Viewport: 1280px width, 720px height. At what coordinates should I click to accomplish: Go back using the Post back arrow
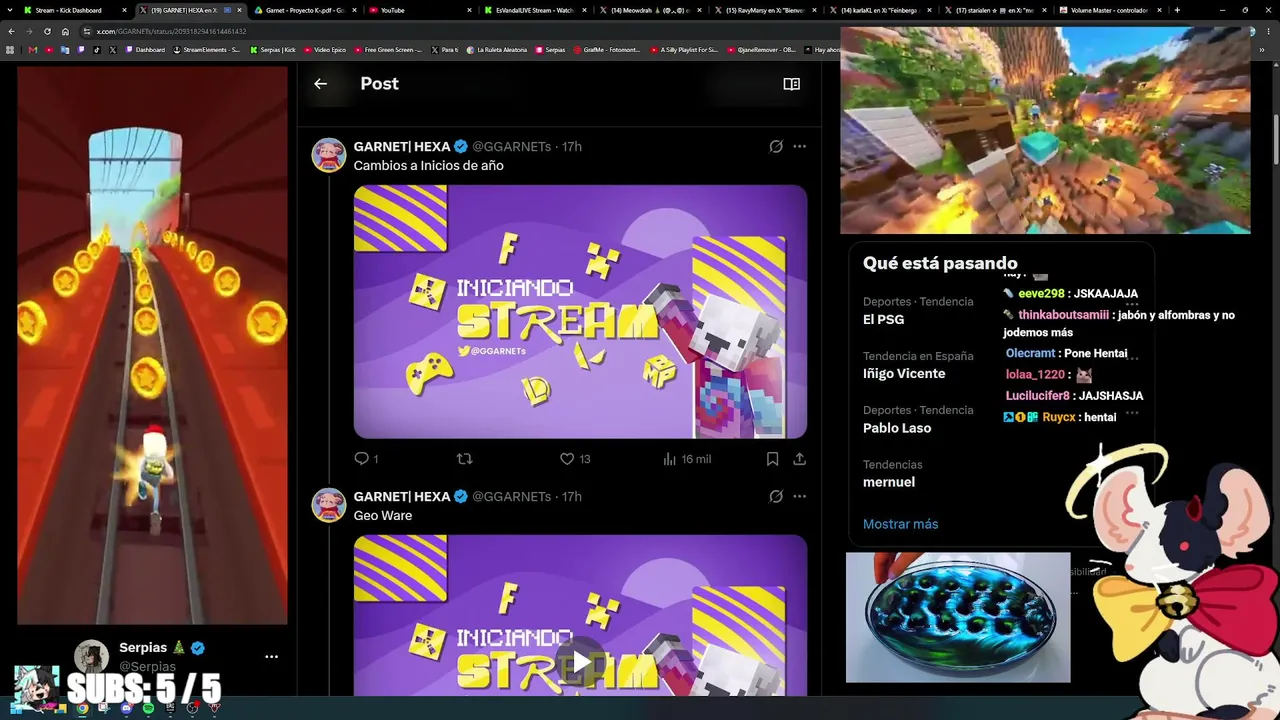coord(320,84)
